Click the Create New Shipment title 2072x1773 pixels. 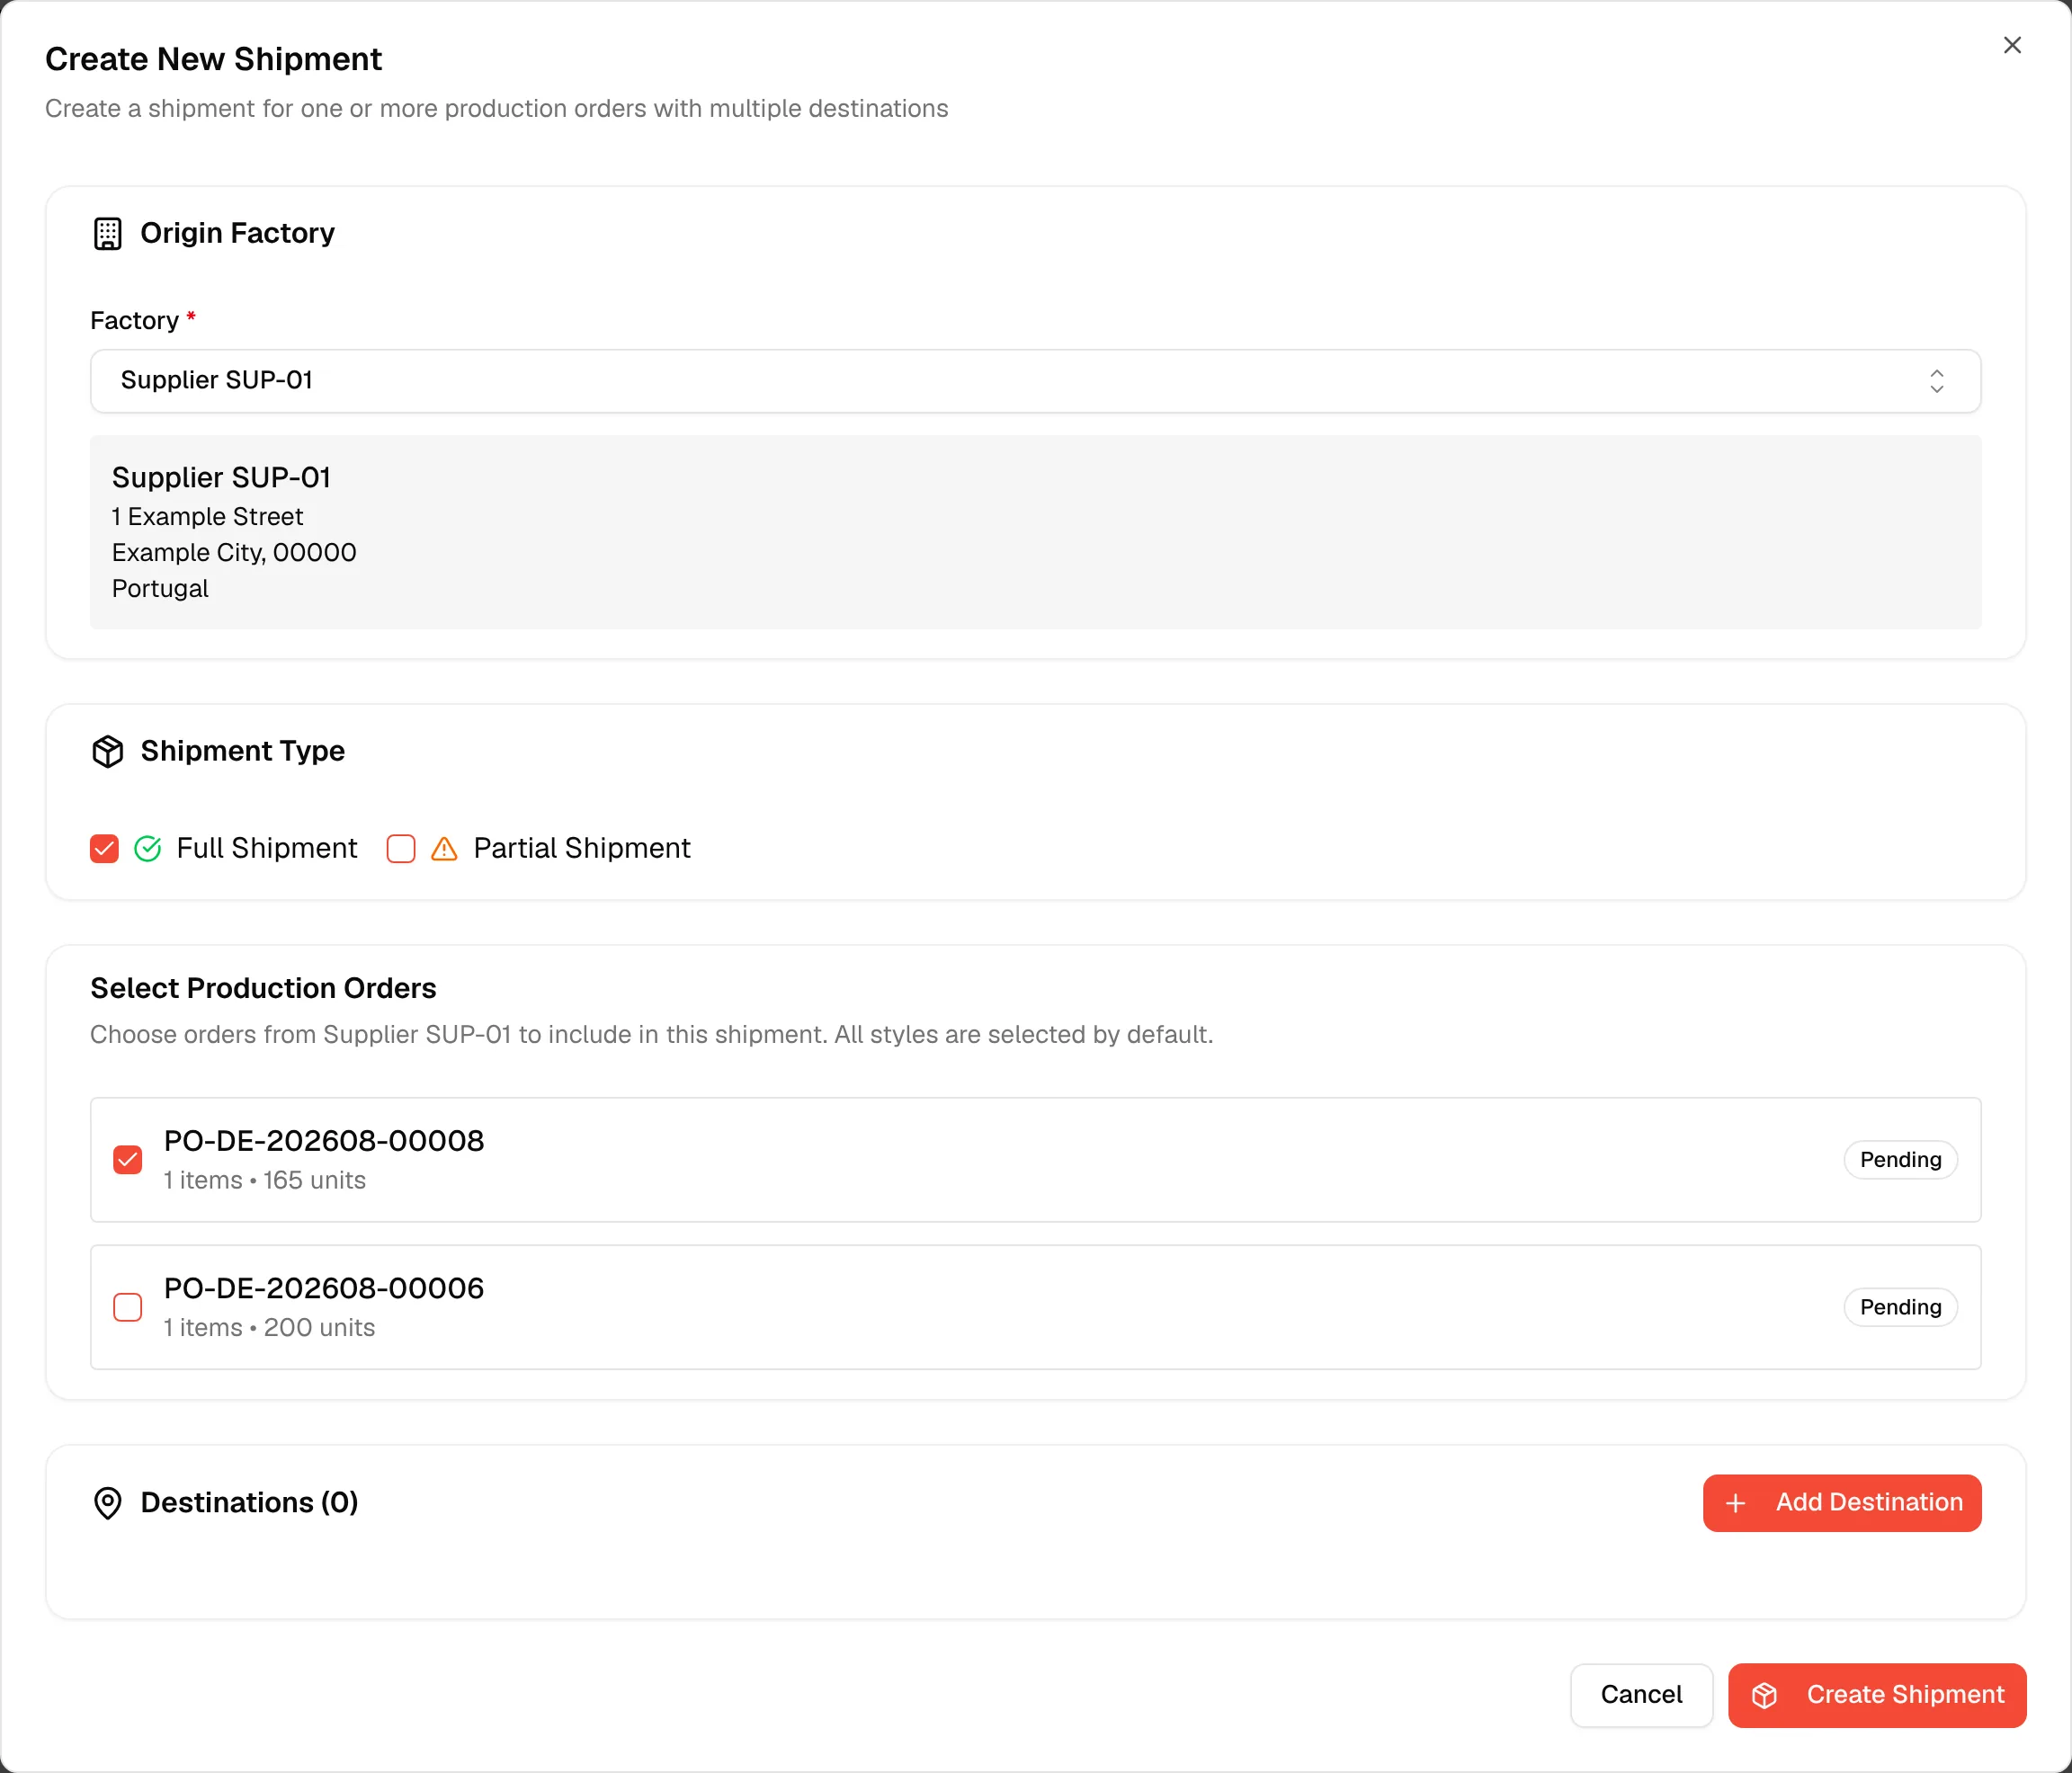[213, 59]
